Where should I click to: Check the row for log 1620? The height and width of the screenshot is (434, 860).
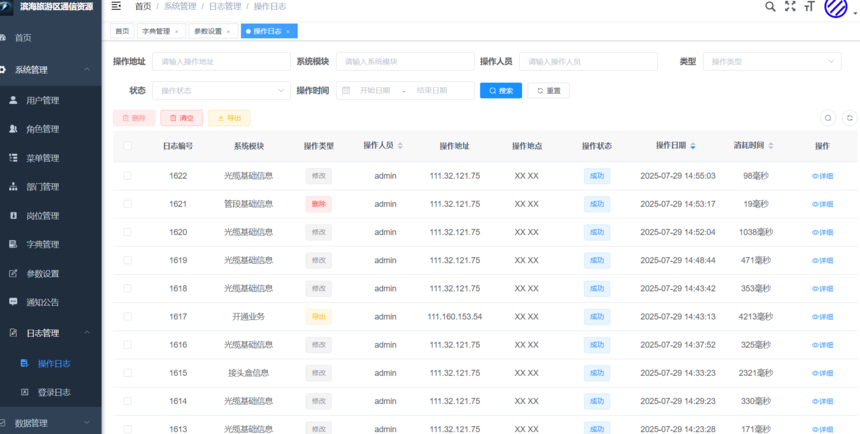pyautogui.click(x=128, y=232)
